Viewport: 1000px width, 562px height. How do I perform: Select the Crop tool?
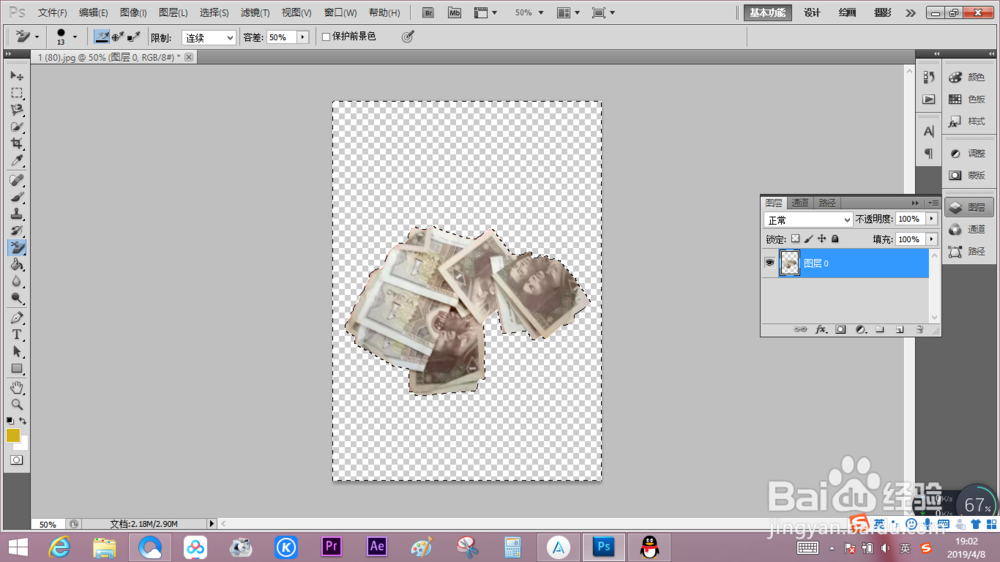(17, 144)
